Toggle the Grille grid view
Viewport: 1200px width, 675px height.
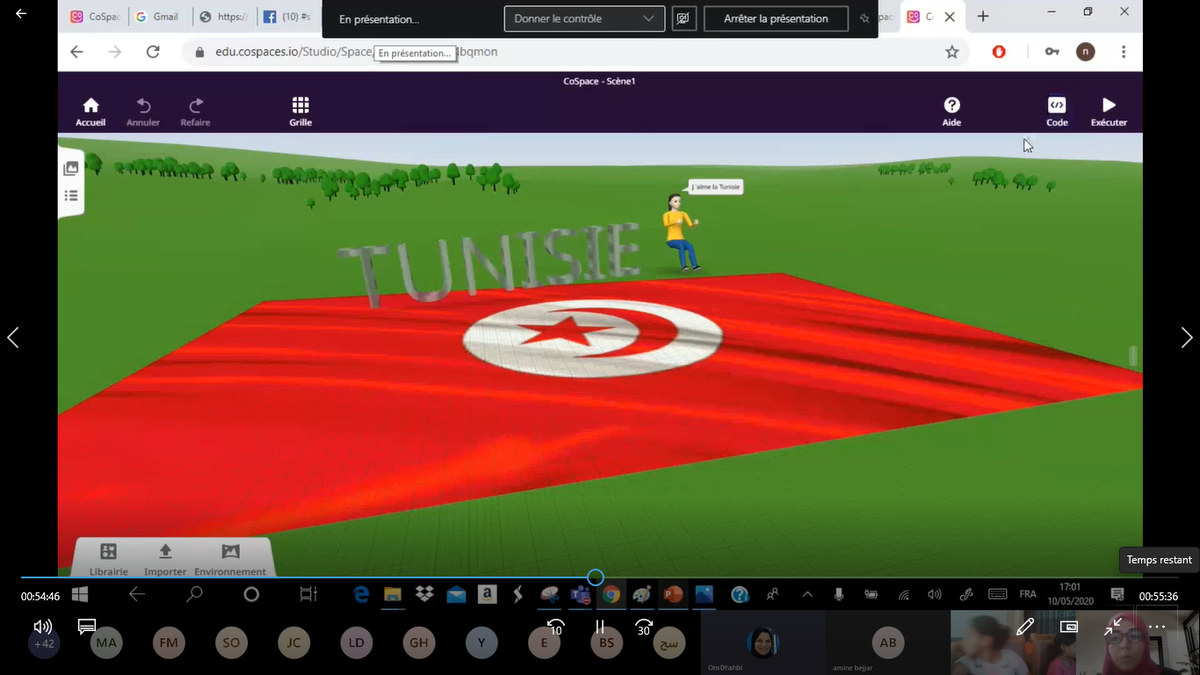pos(300,111)
